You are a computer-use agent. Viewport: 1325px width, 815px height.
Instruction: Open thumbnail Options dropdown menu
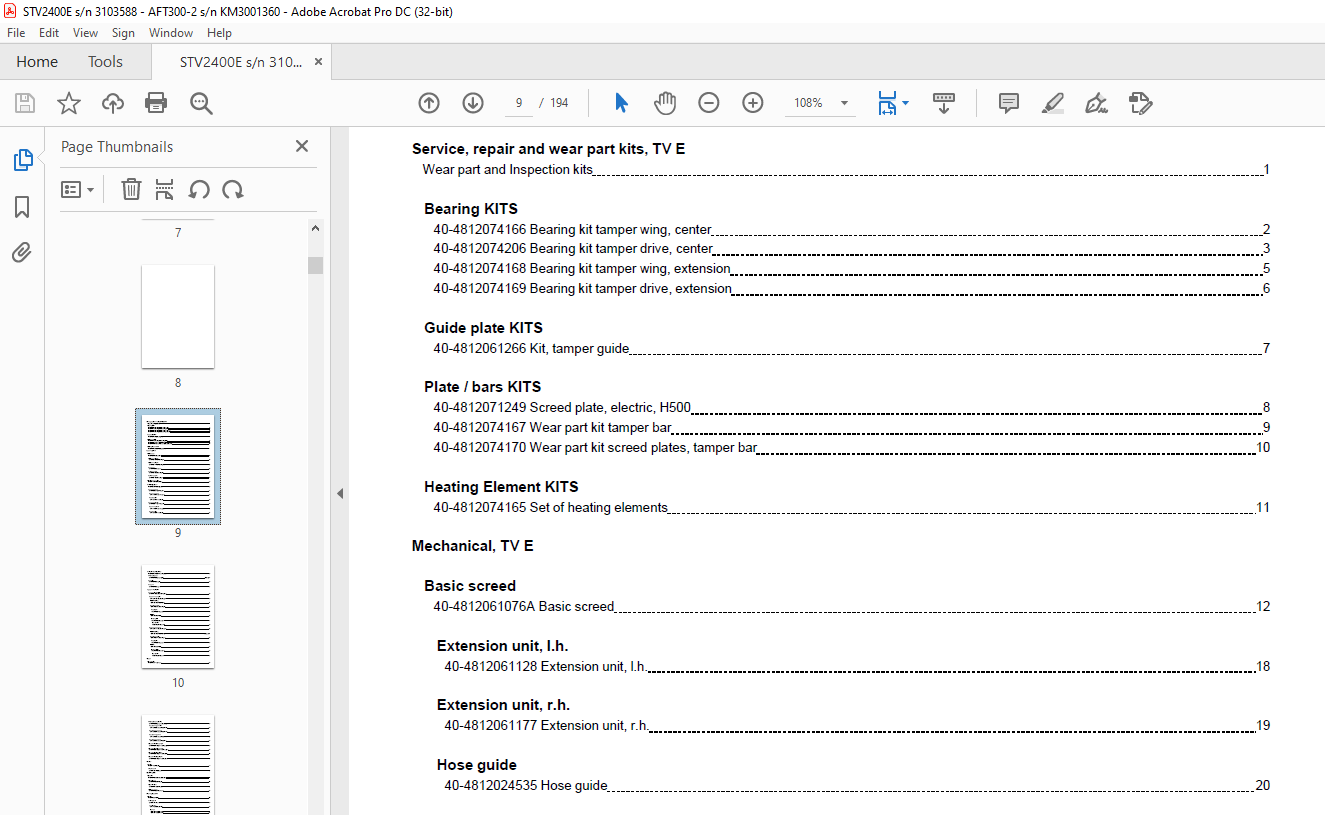[x=77, y=189]
